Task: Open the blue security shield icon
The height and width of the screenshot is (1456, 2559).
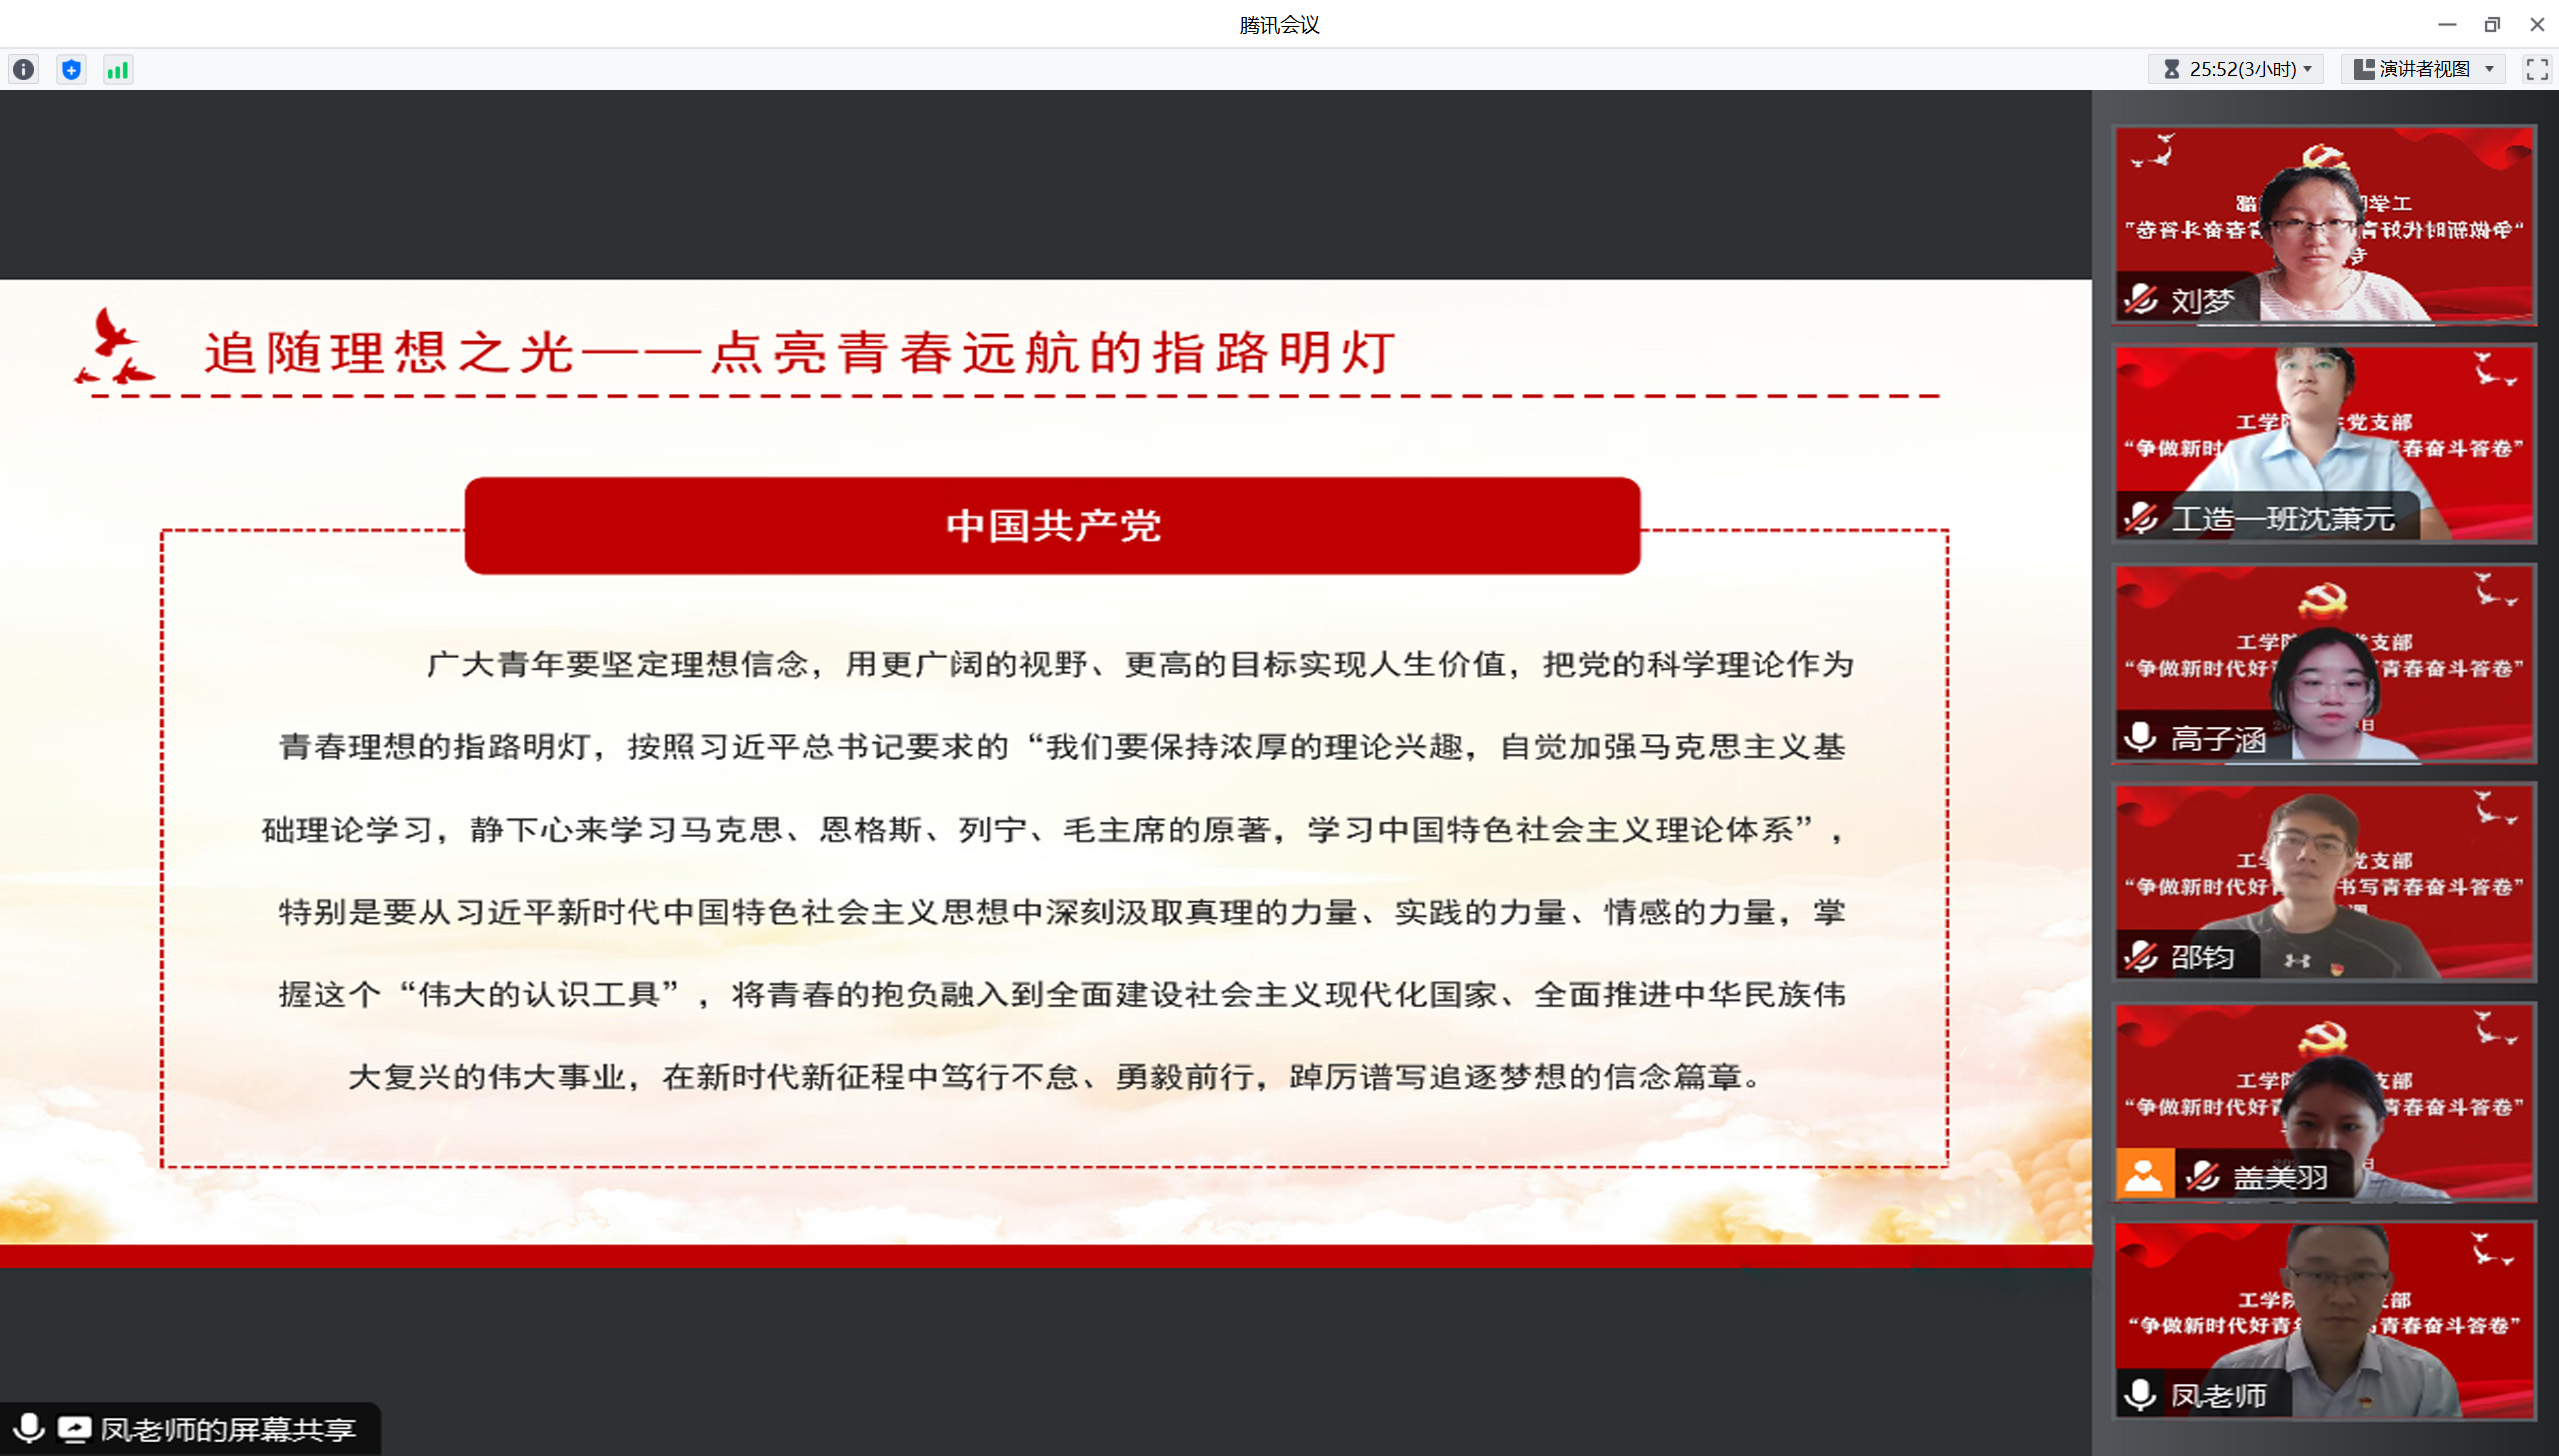Action: pyautogui.click(x=71, y=69)
